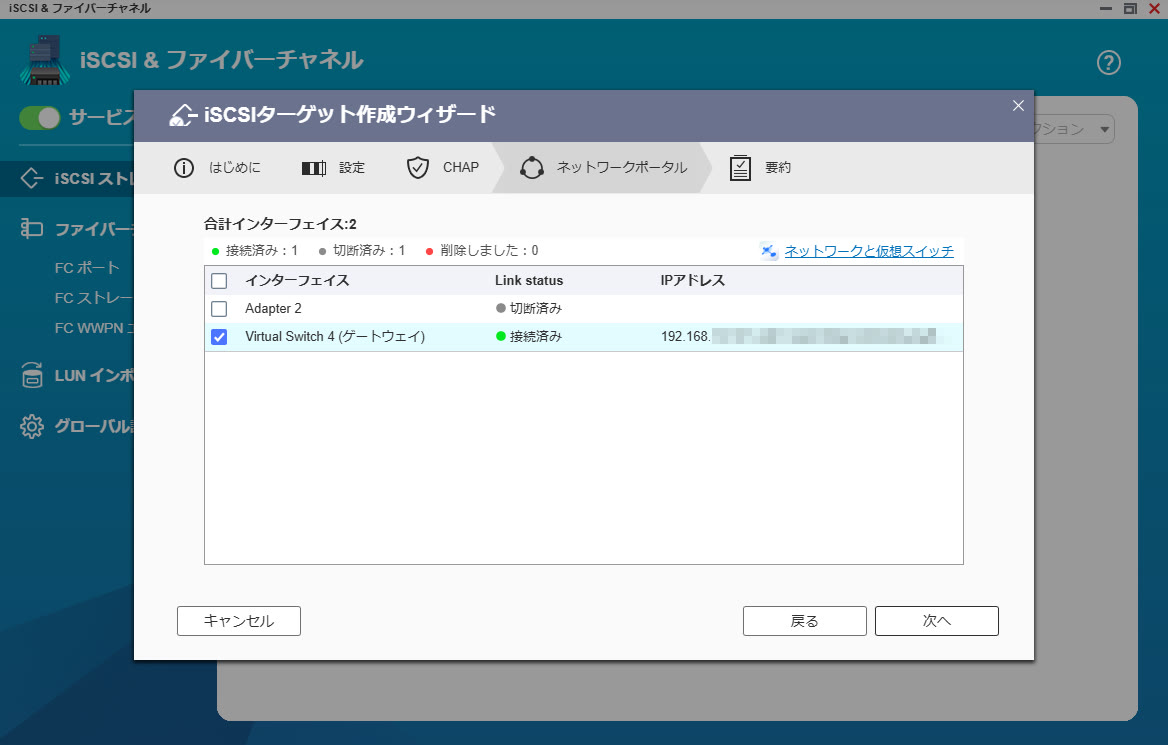Select the Adapter 2 row text

pyautogui.click(x=273, y=308)
